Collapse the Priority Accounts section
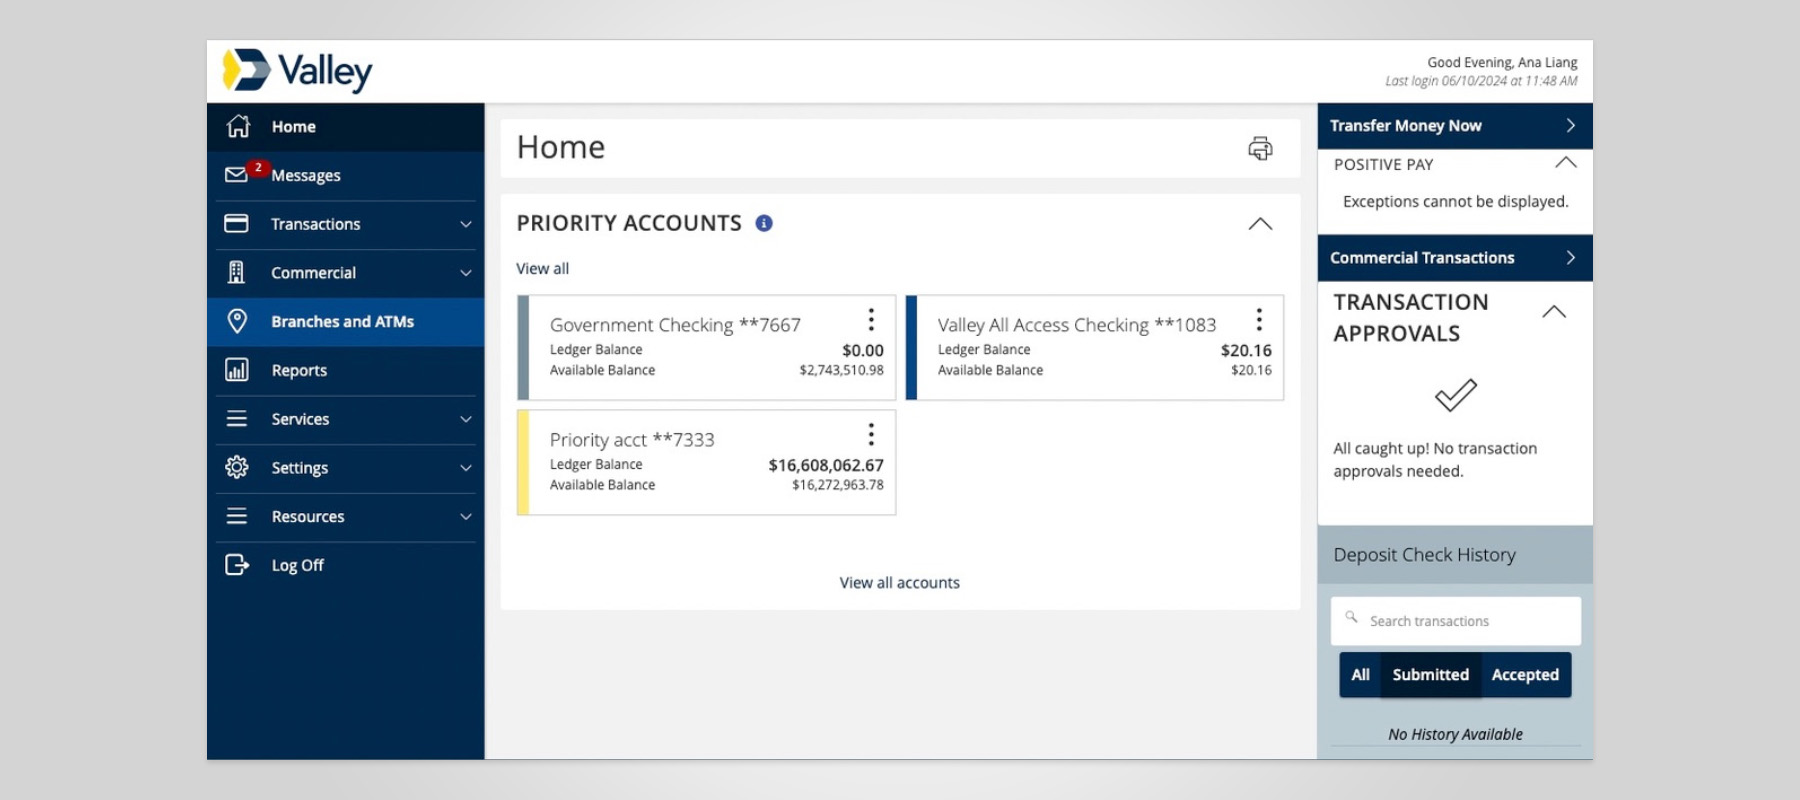This screenshot has height=800, width=1800. (x=1260, y=224)
